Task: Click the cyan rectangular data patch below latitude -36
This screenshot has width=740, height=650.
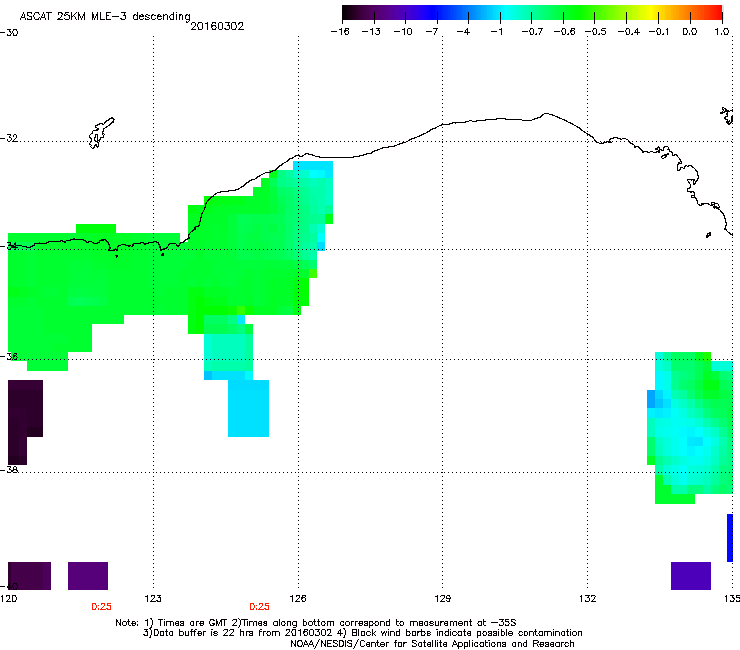Action: [248, 408]
